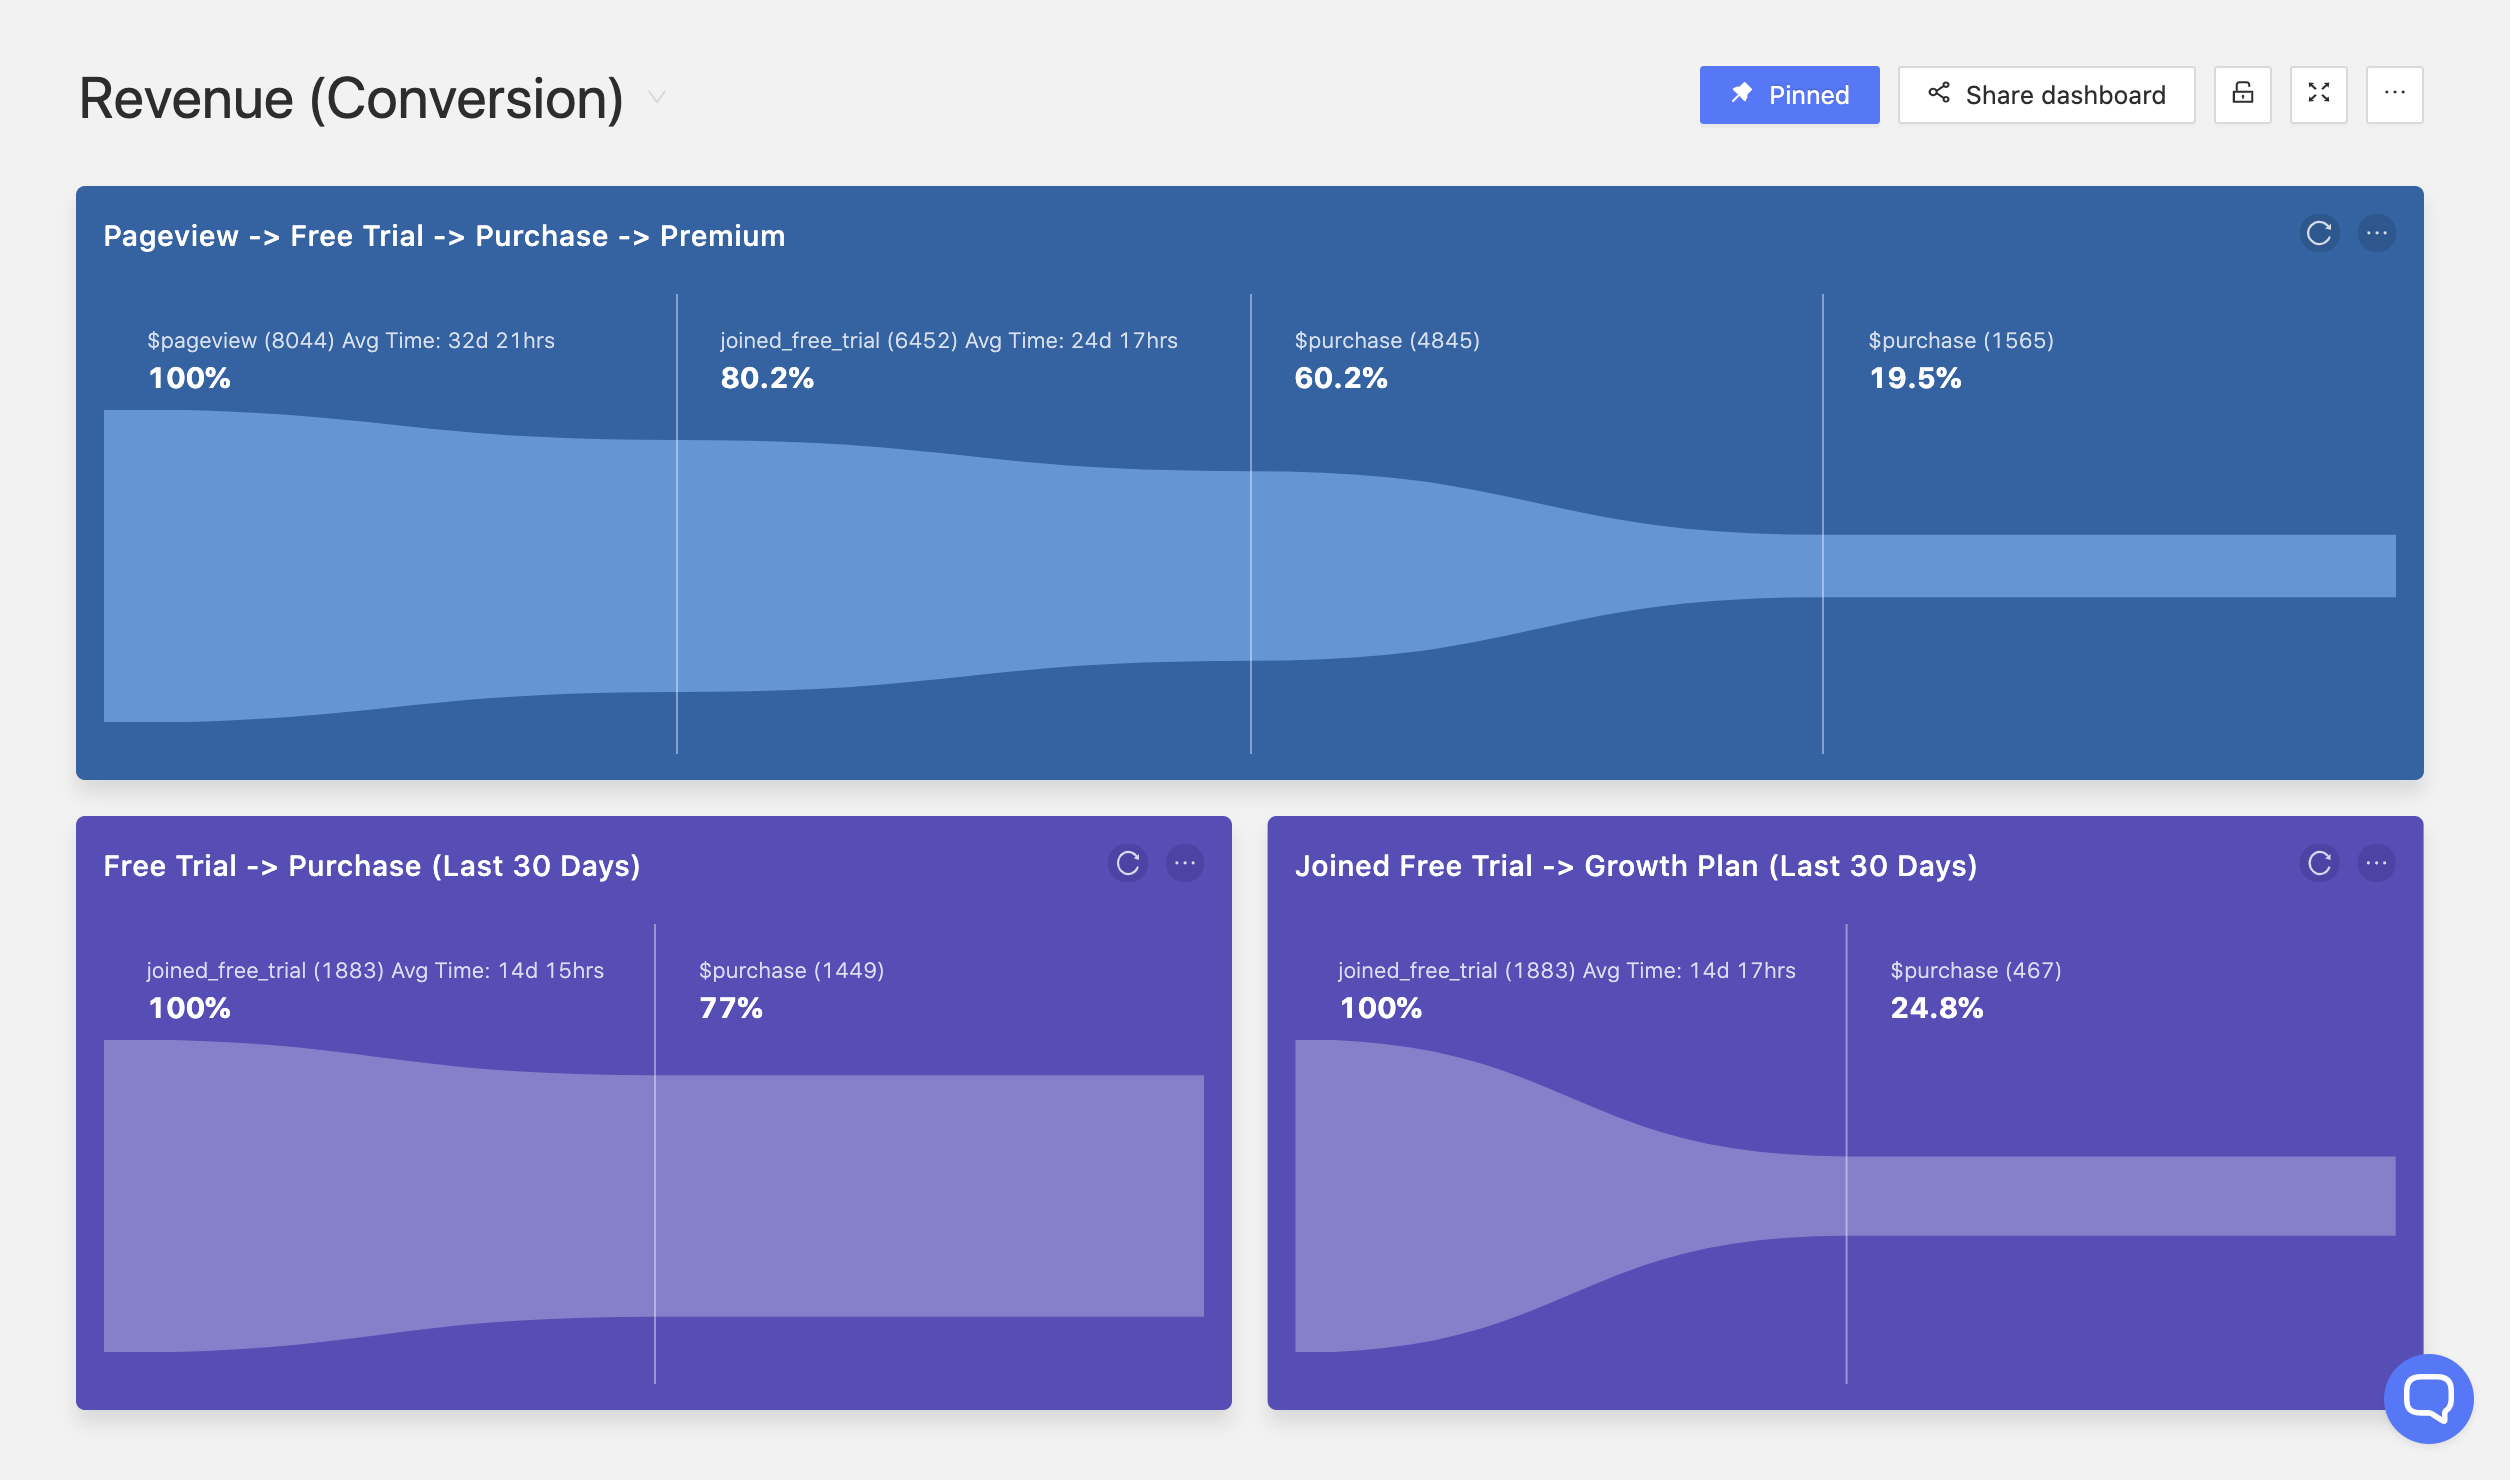Enter fullscreen mode for the dashboard
Screen dimensions: 2510x1480
[2320, 94]
